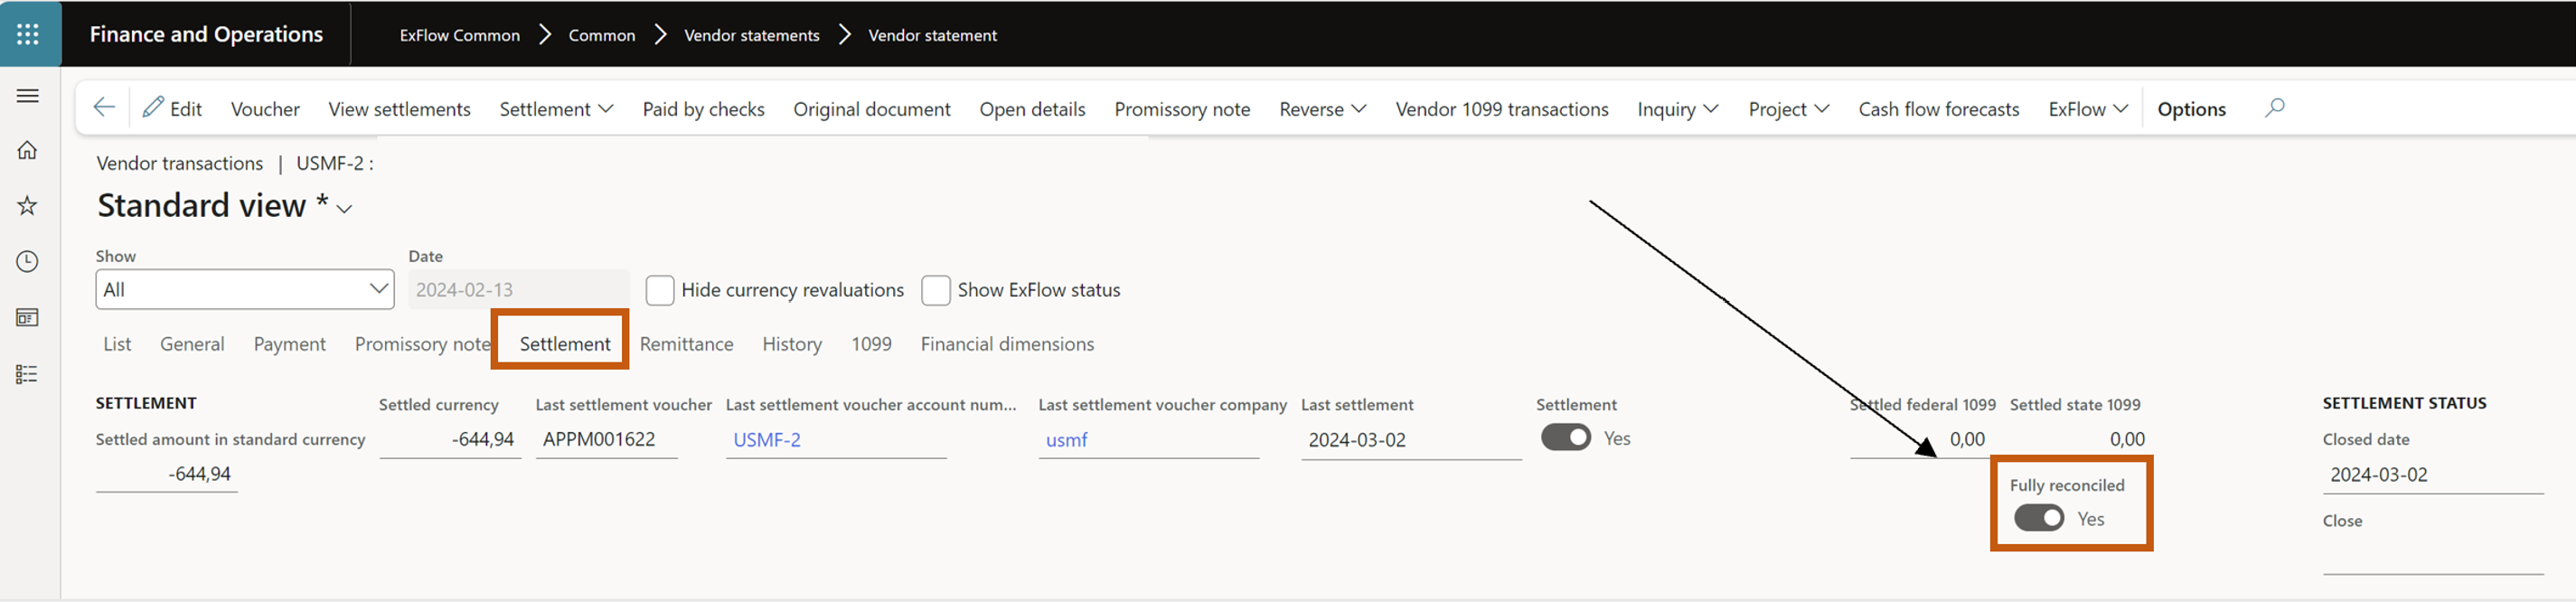Click View settlements button
2576x602 pixels.
(399, 109)
